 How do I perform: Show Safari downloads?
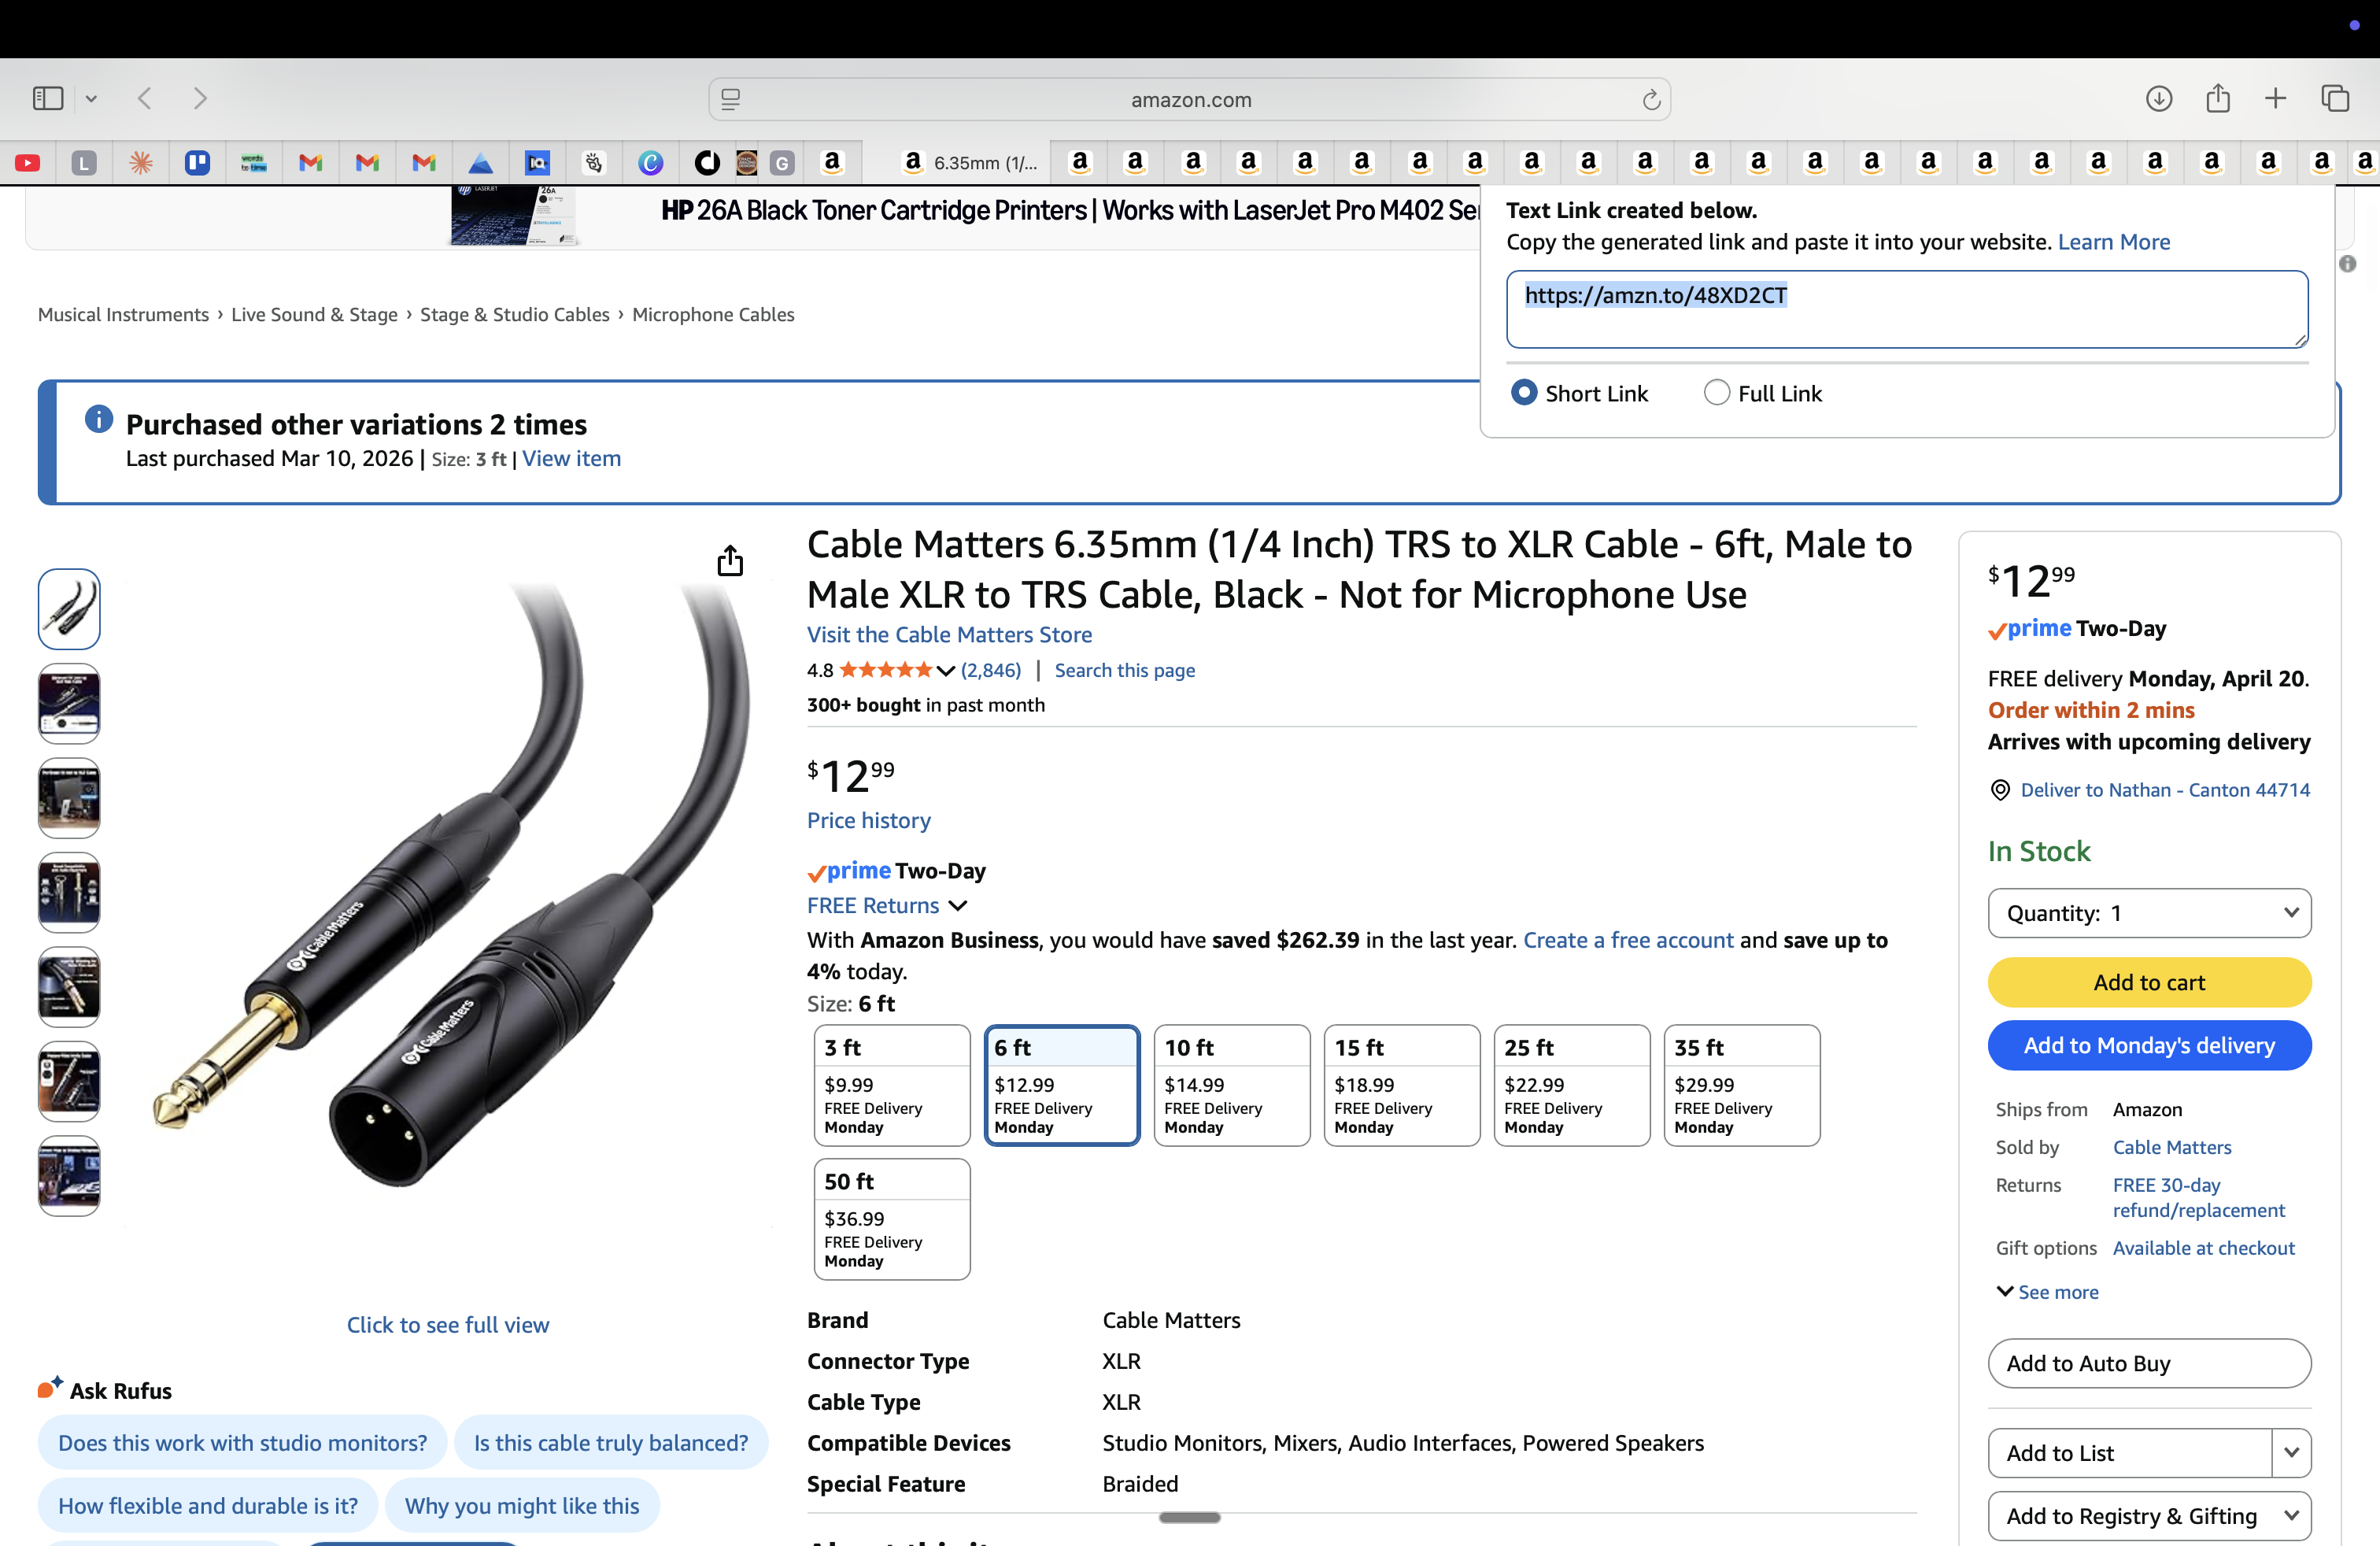[x=2158, y=98]
